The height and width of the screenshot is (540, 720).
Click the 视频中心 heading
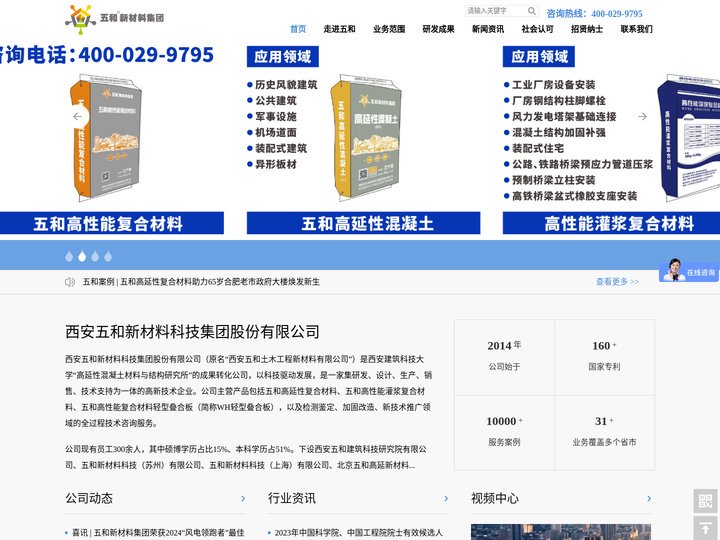(495, 499)
